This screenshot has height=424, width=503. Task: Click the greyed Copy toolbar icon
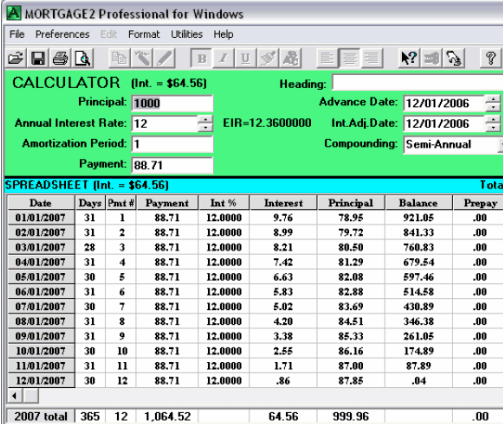click(119, 58)
